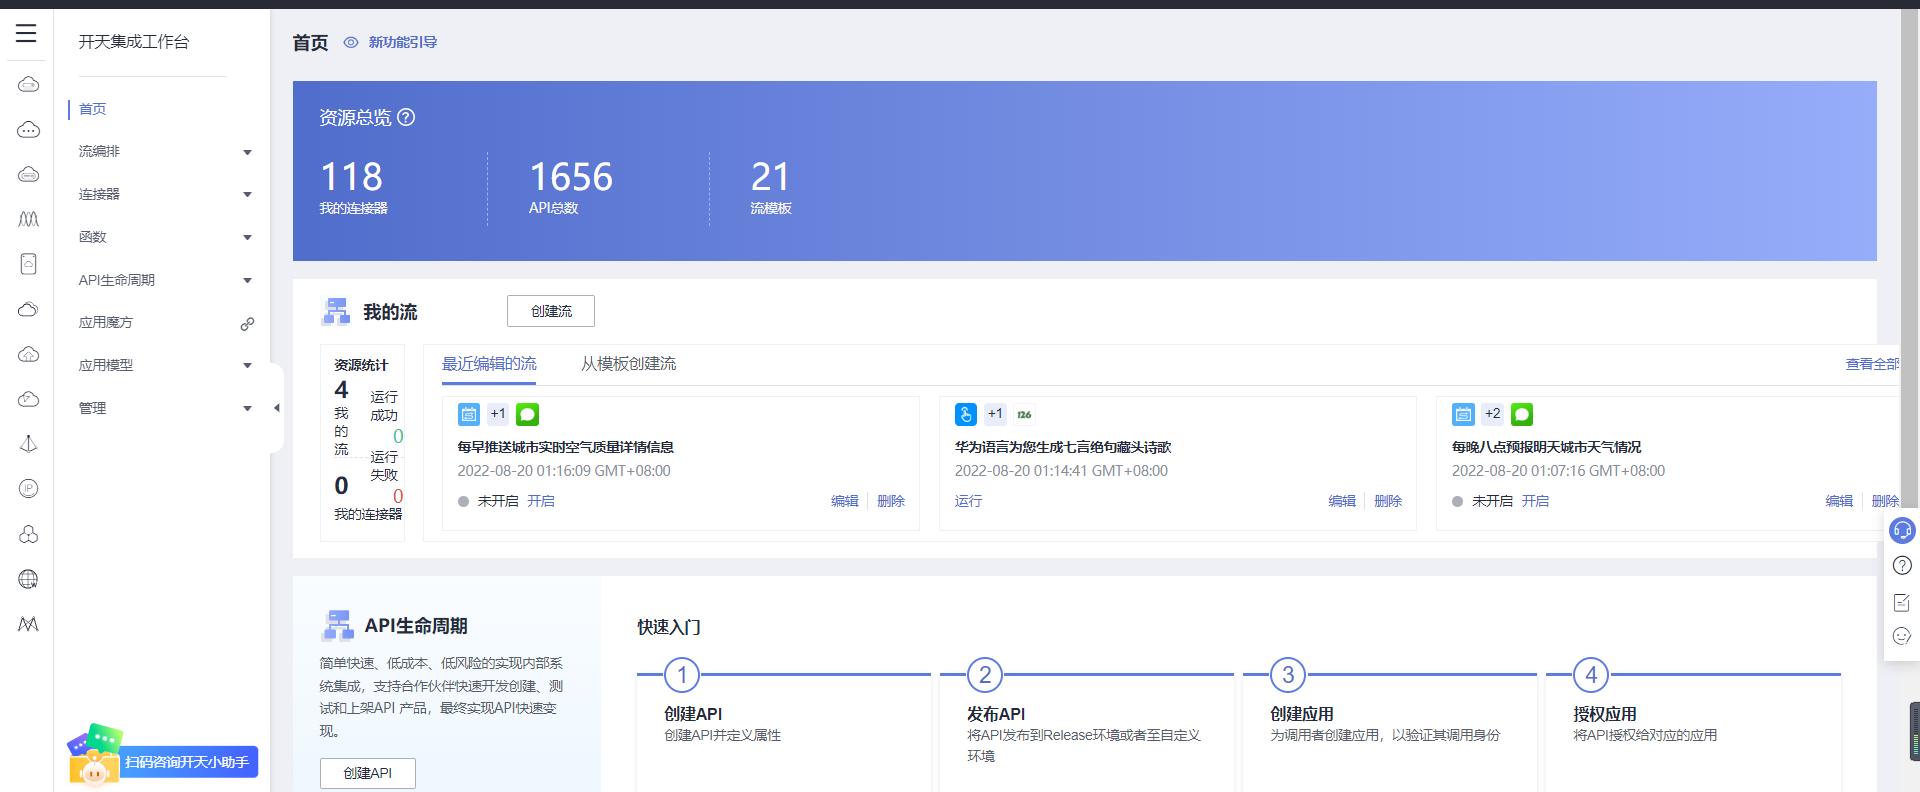Click the link icon beside 应用魔方

click(x=247, y=323)
